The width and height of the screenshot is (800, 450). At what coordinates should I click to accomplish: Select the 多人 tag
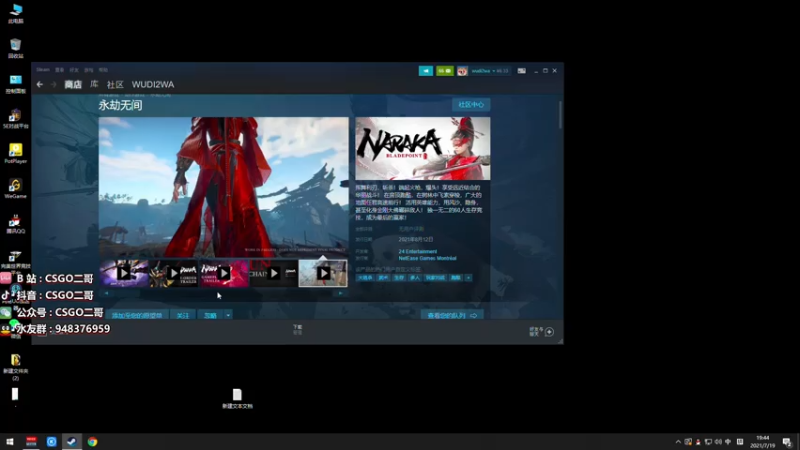(x=415, y=278)
